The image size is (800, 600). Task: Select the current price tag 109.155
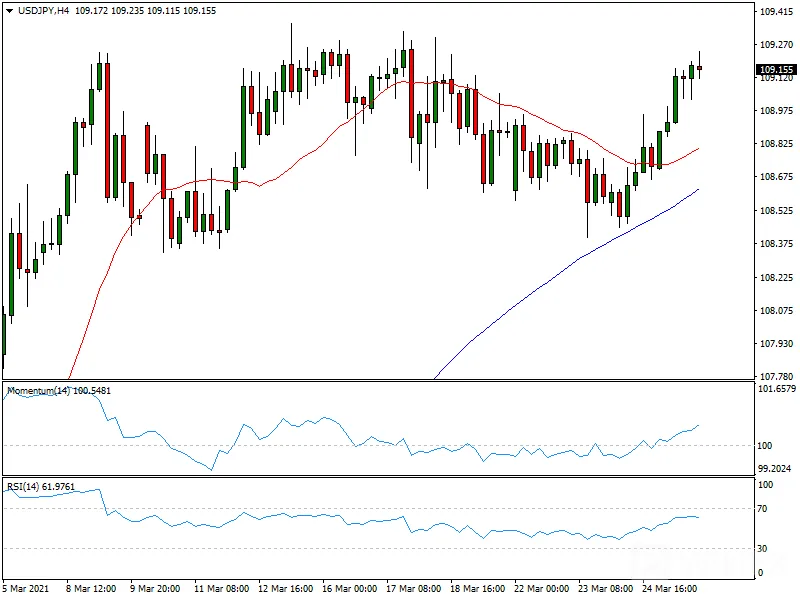776,69
